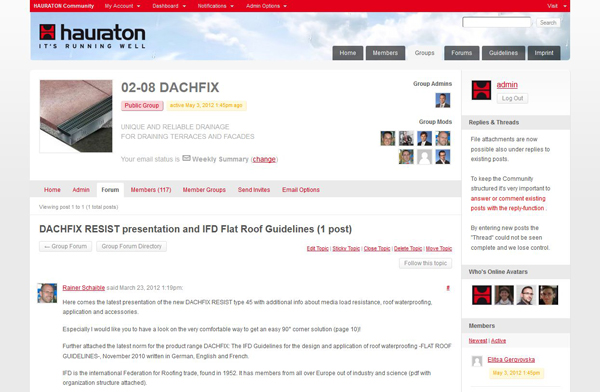Screen dimensions: 600x392
Task: Click the hauraton logo in the header
Action: pos(92,36)
